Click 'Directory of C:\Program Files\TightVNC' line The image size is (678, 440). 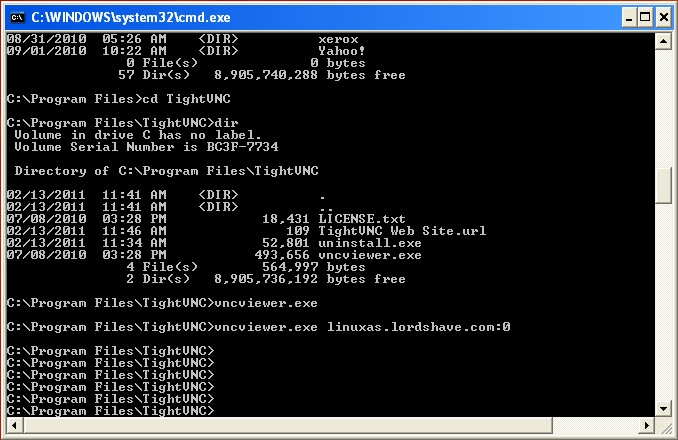[166, 171]
